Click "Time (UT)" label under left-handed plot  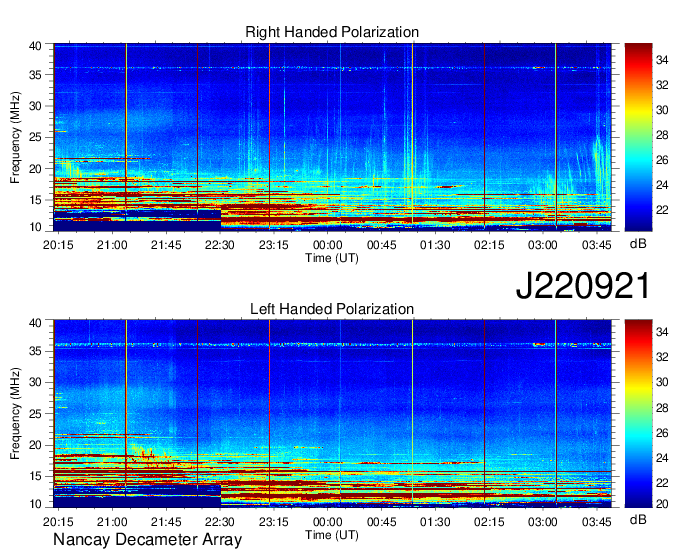pos(332,535)
